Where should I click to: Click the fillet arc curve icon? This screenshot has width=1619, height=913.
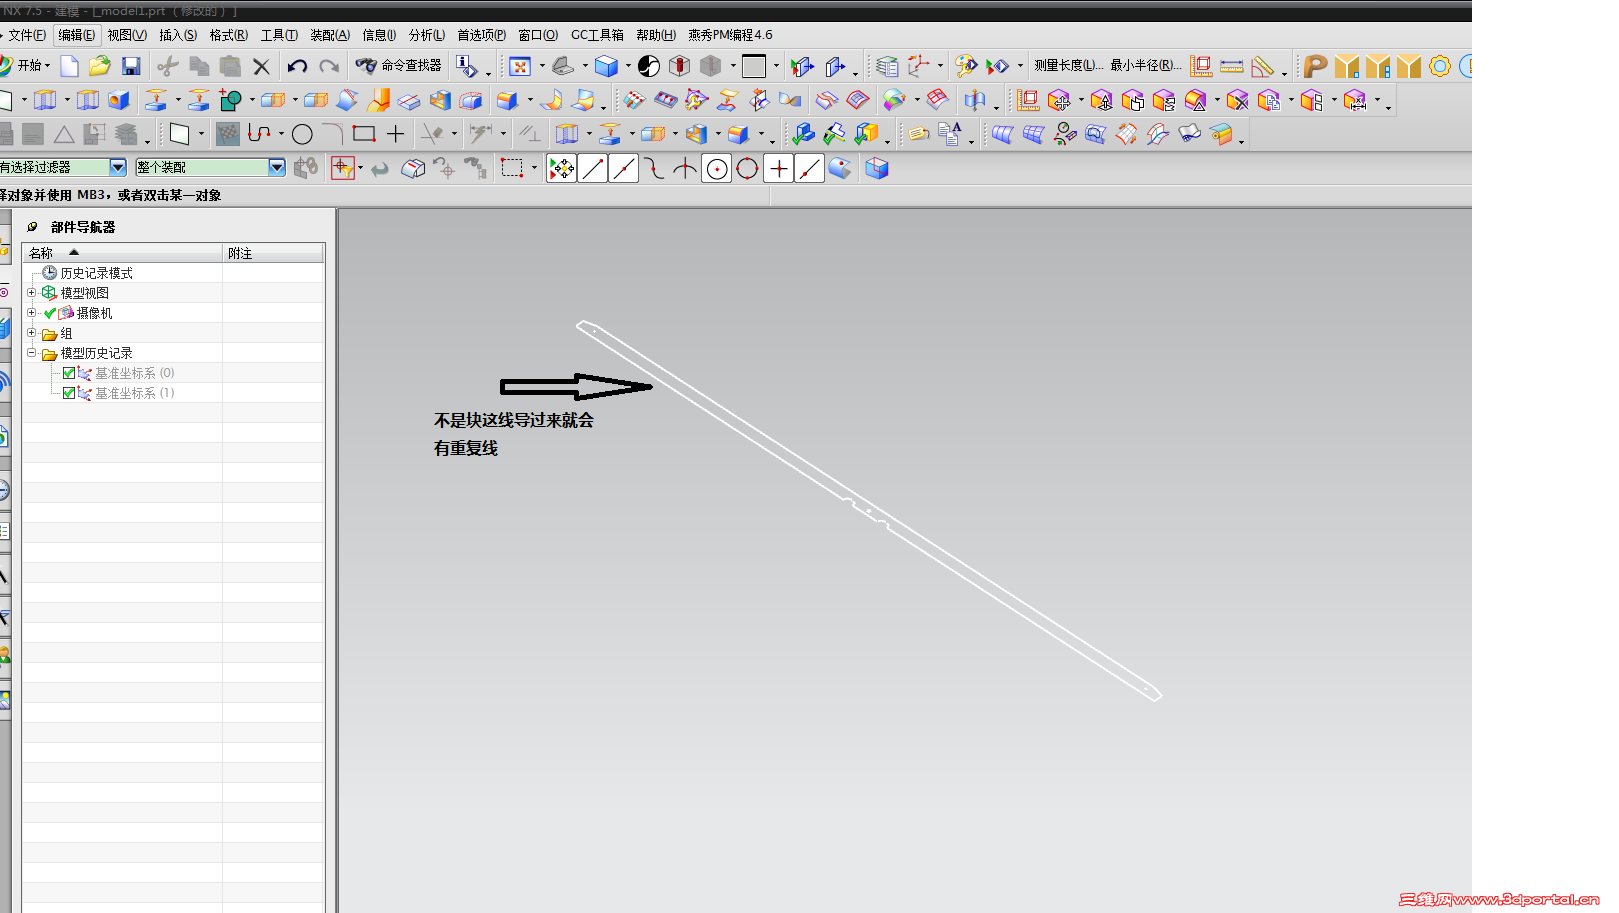(x=333, y=134)
